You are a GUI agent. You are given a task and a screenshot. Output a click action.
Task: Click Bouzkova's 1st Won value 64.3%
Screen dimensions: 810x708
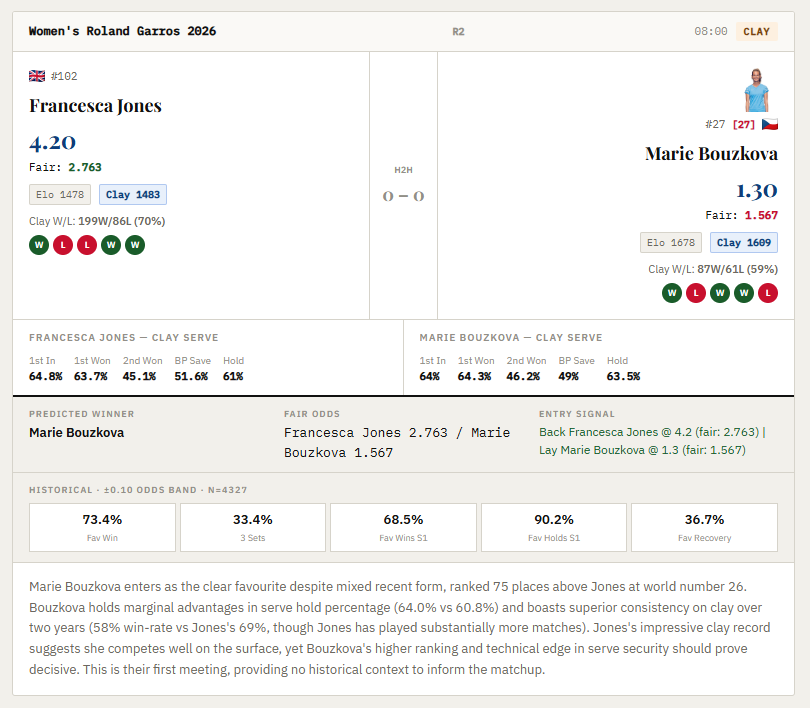pyautogui.click(x=474, y=376)
